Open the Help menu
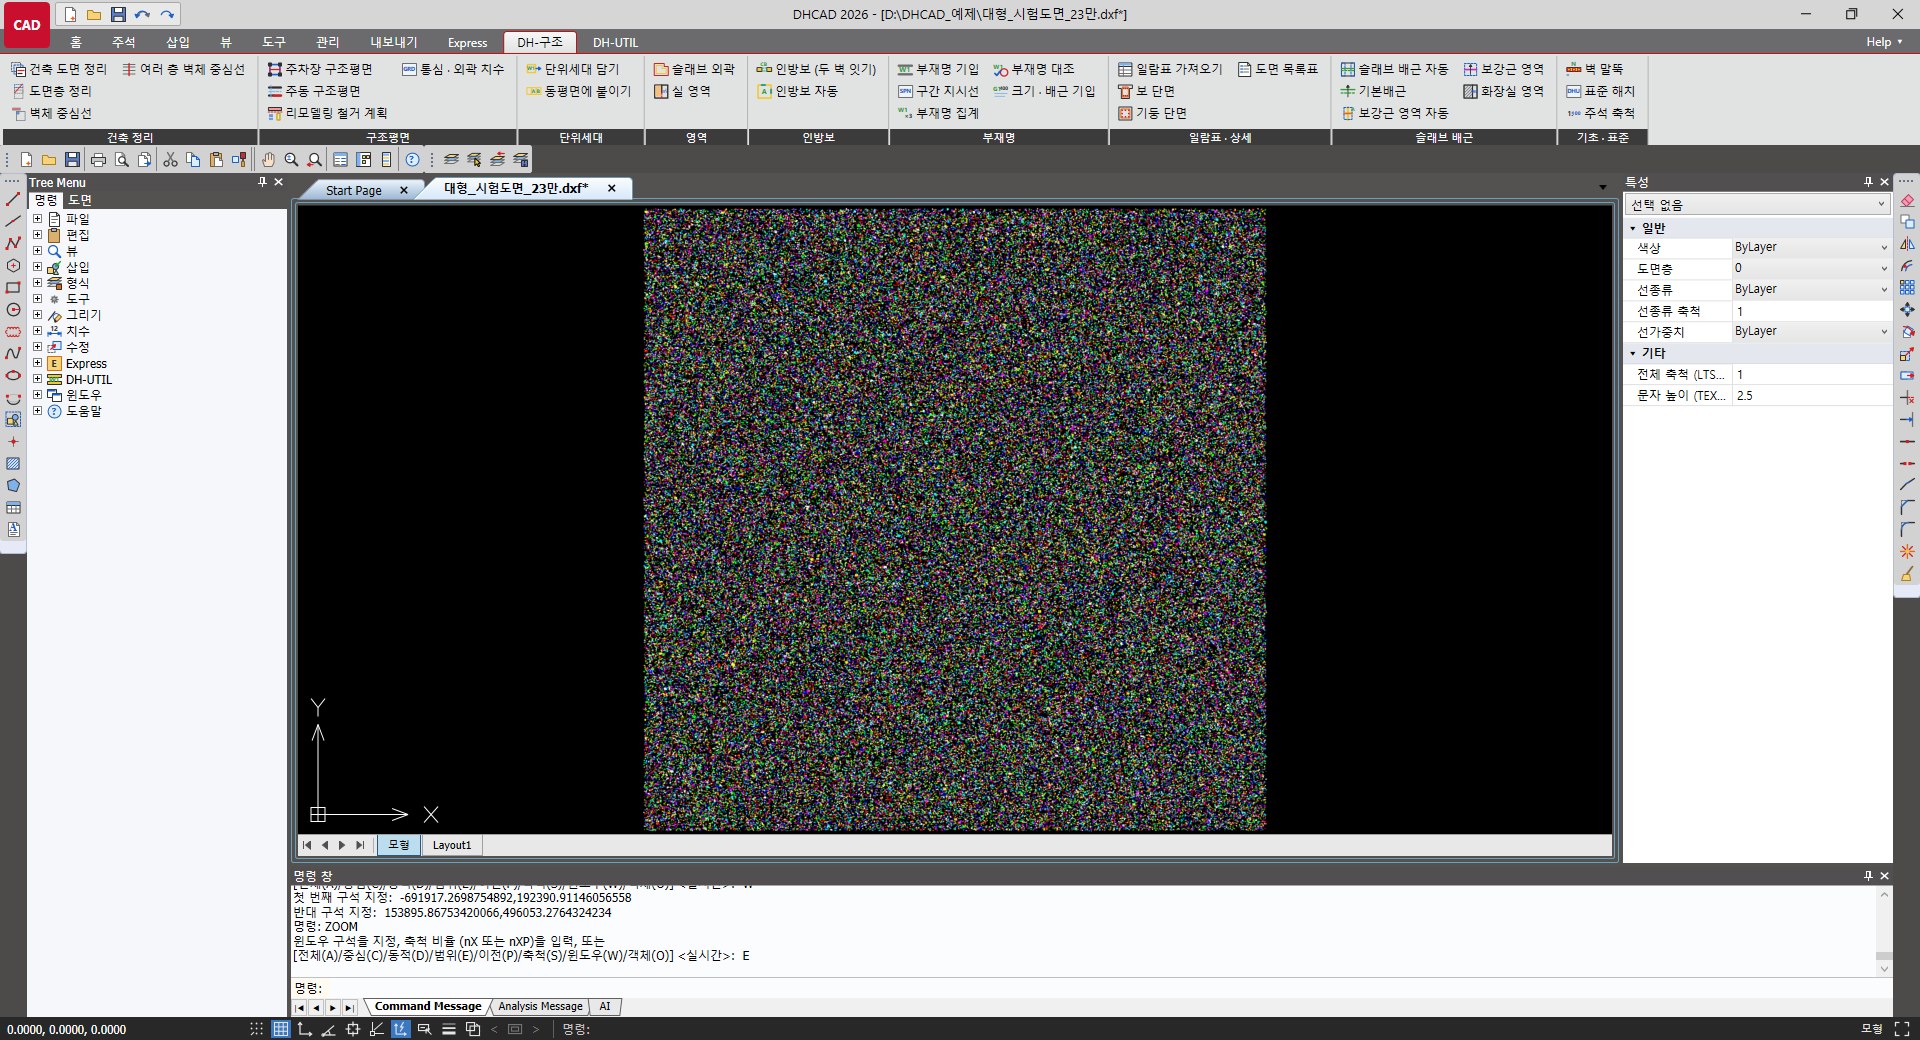1920x1040 pixels. 1884,42
